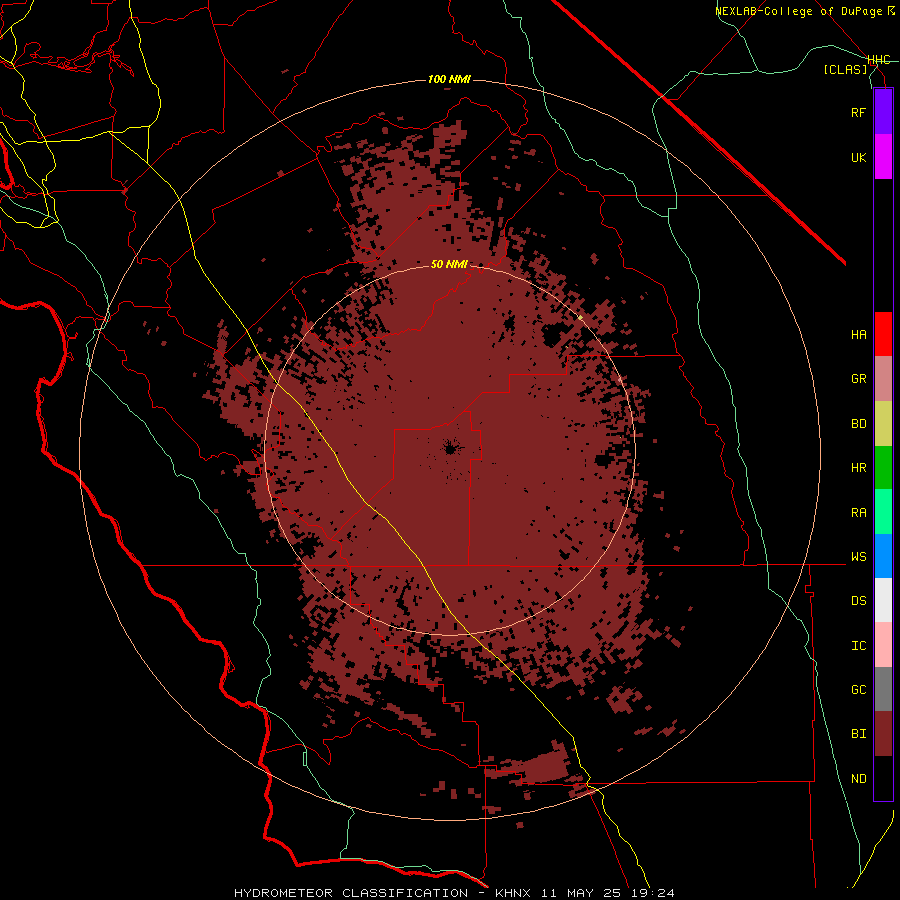
Task: Click the IC legend label
Action: click(859, 646)
